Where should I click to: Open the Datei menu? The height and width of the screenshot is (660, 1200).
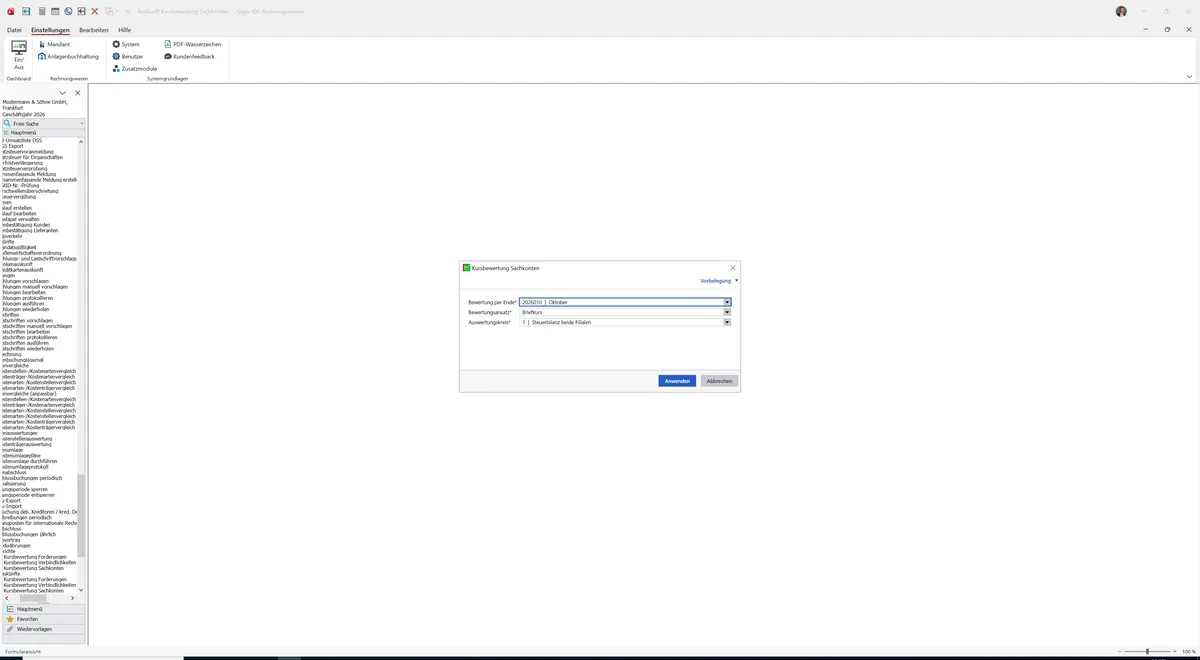pyautogui.click(x=14, y=30)
